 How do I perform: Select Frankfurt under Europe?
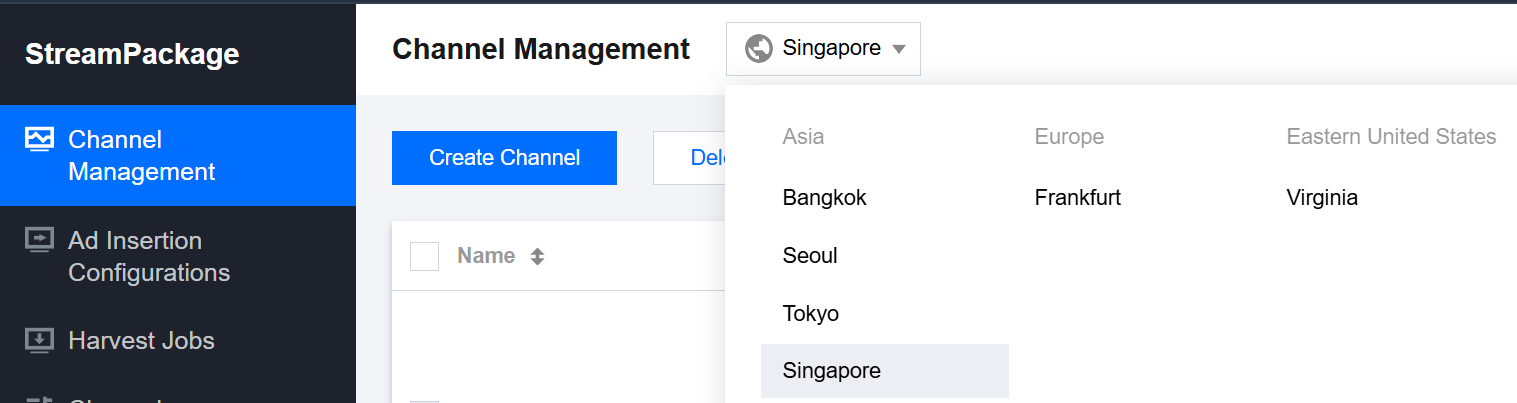click(x=1078, y=198)
